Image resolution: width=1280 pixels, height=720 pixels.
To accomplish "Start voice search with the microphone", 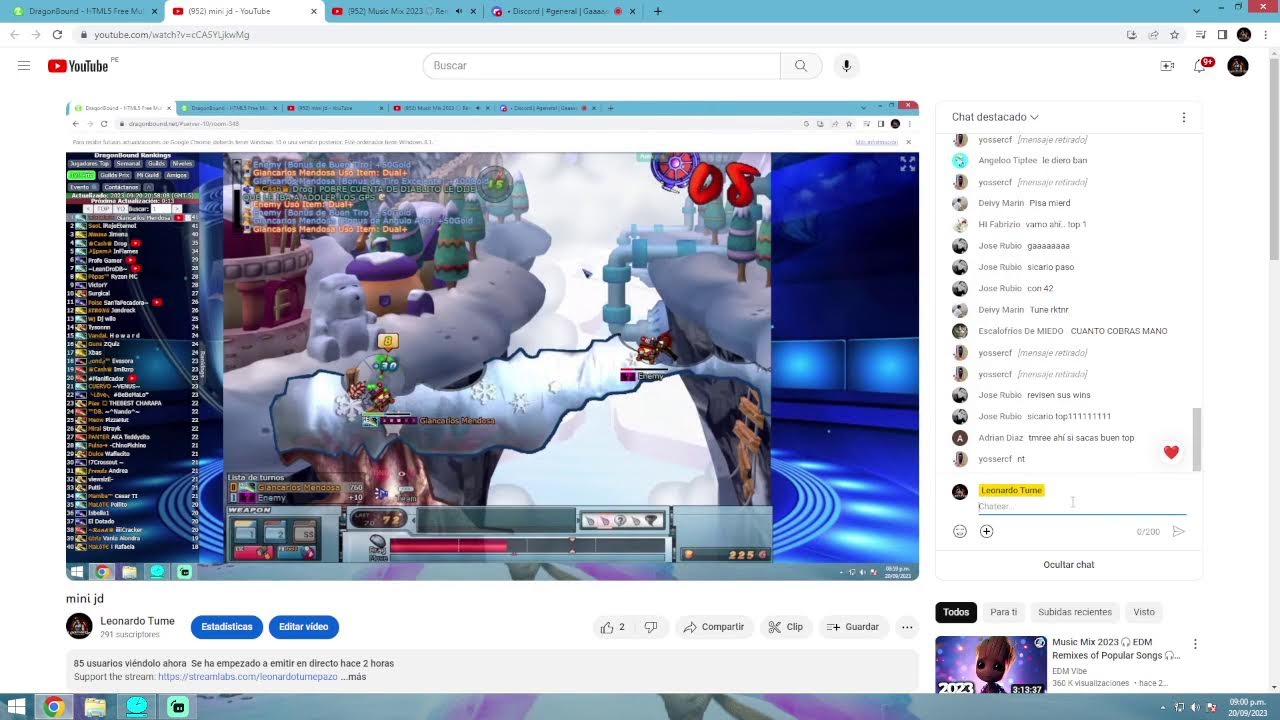I will 846,66.
